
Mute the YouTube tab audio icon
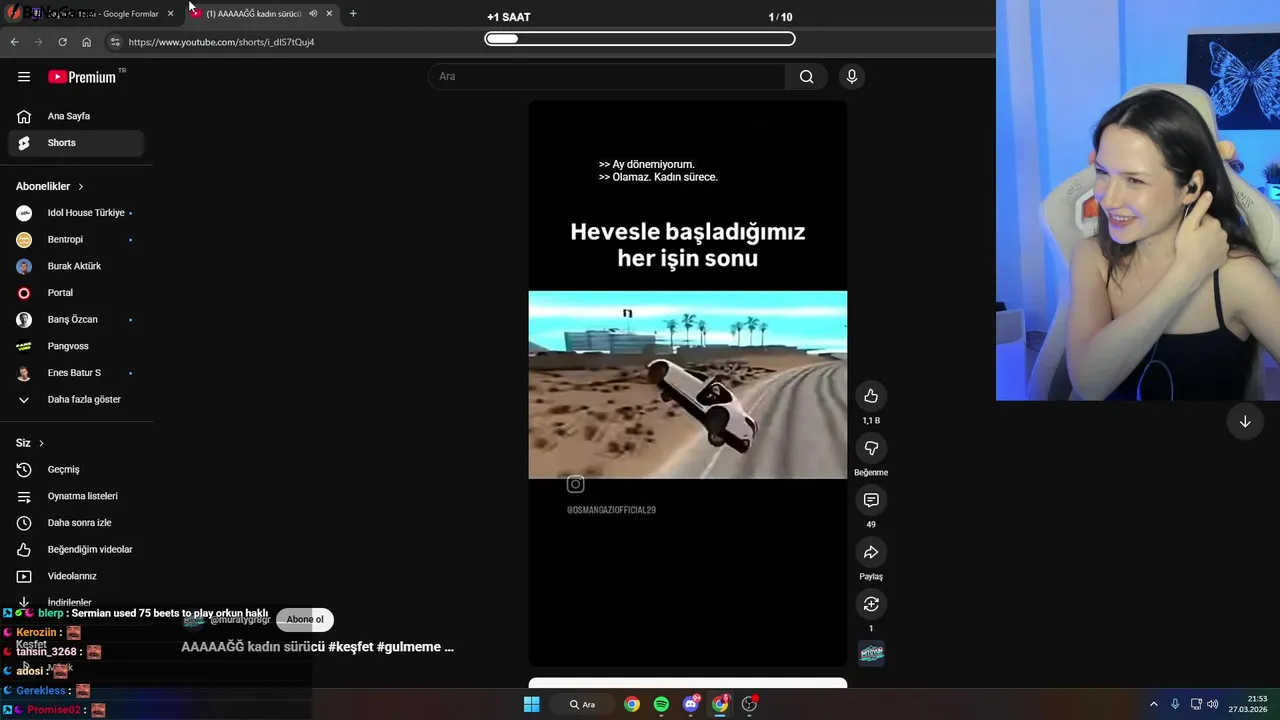tap(313, 14)
